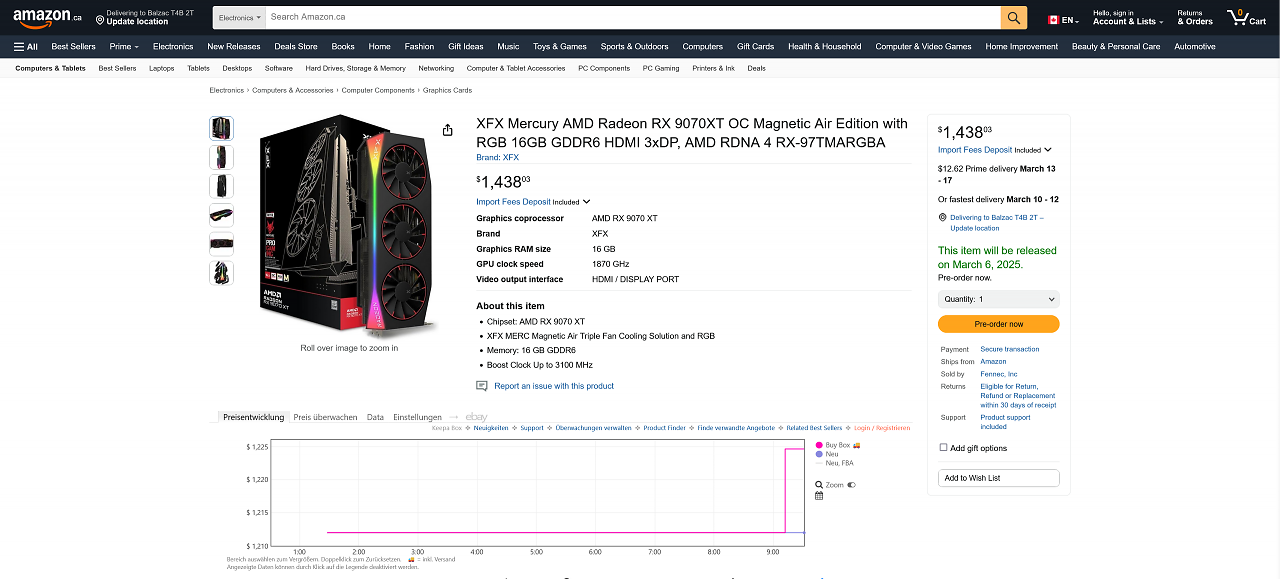Viewport: 1280px width, 579px height.
Task: Open Keepa Related Best Sellers link
Action: [x=814, y=428]
